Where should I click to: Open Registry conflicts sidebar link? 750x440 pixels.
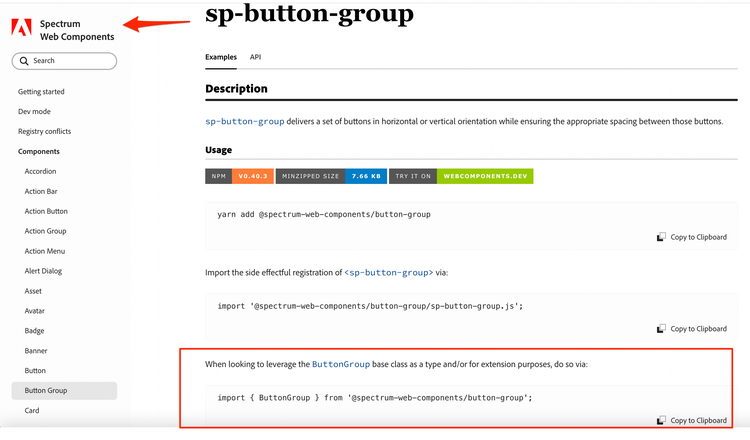coord(44,132)
